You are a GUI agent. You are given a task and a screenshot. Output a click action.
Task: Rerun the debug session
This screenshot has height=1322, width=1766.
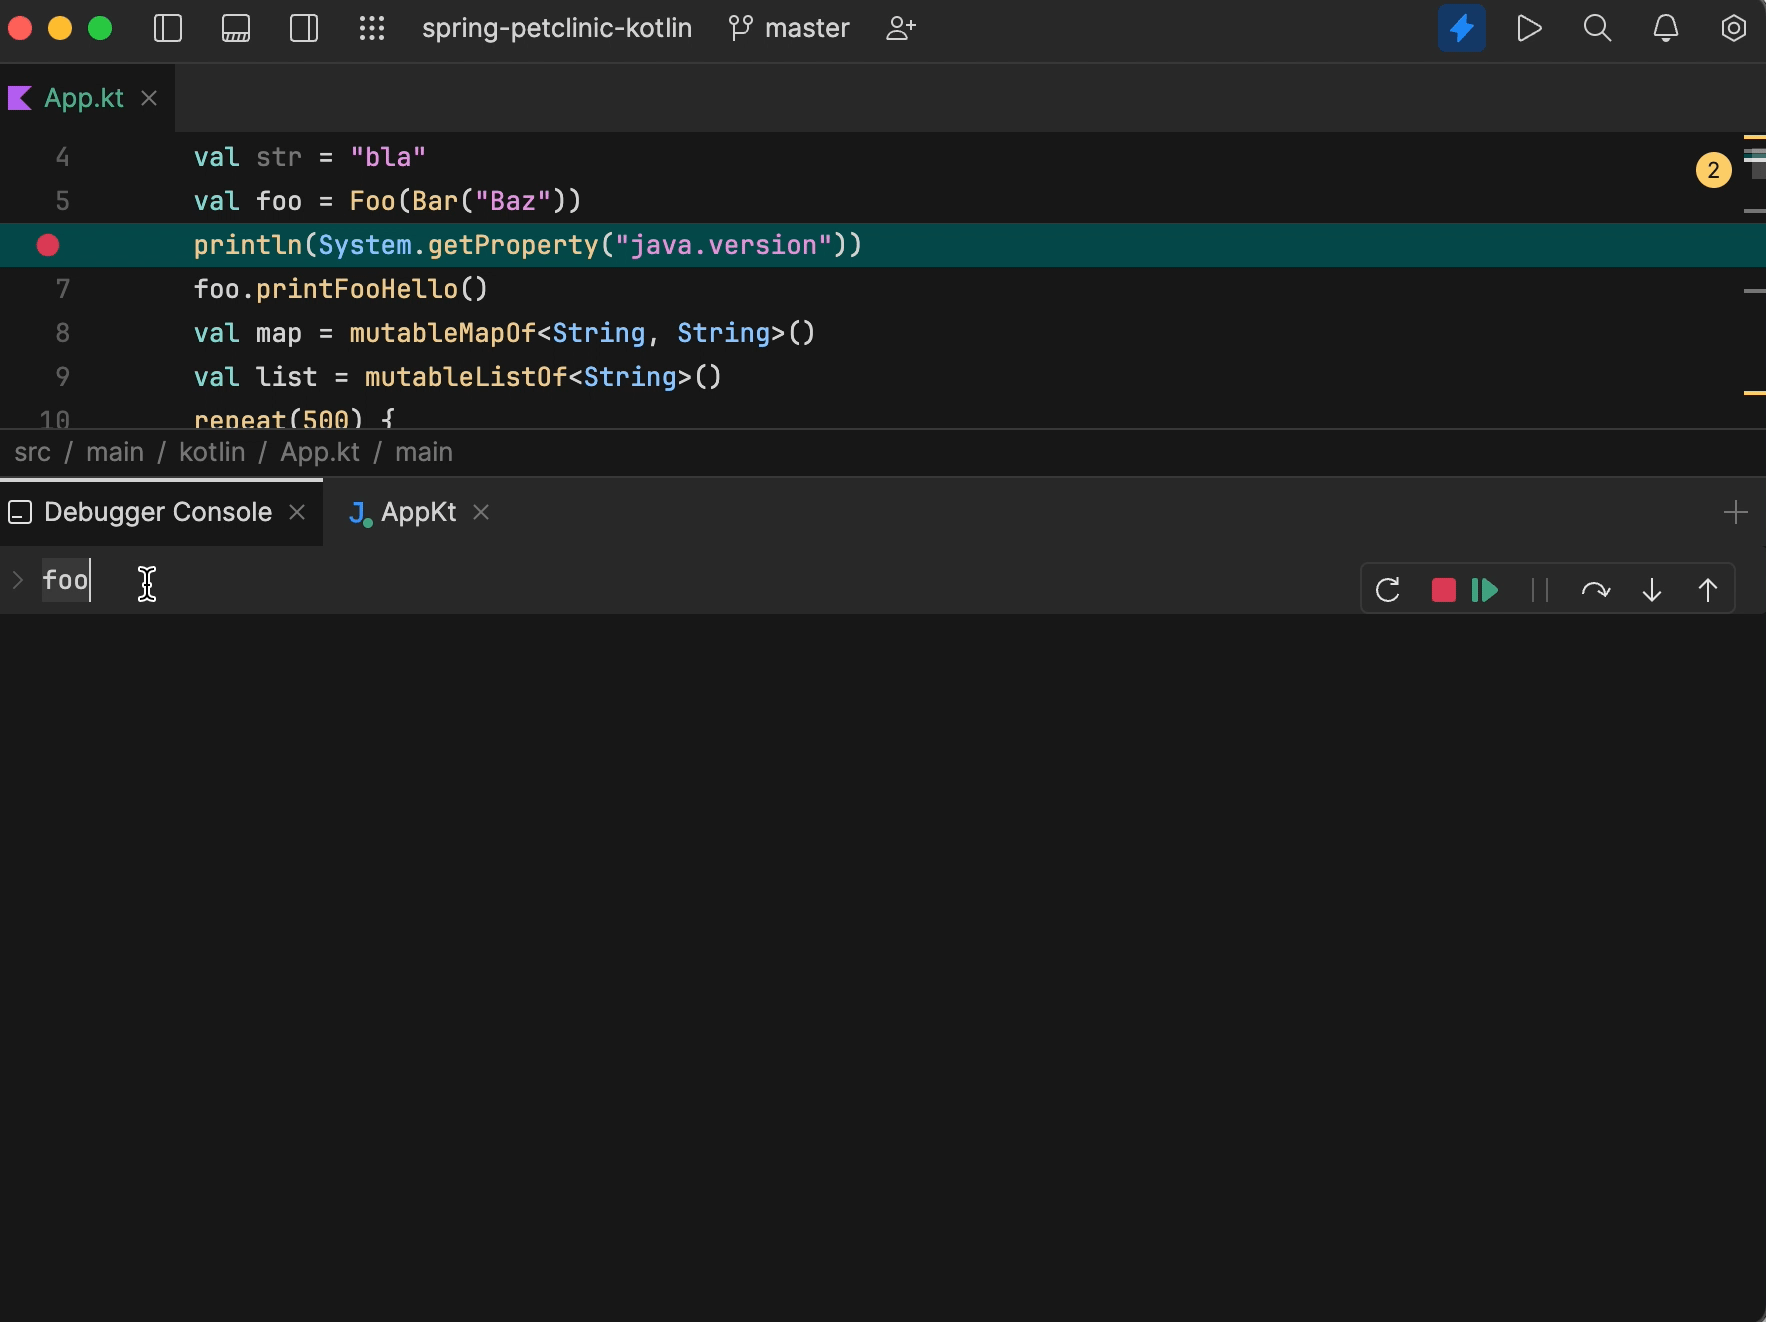tap(1388, 590)
